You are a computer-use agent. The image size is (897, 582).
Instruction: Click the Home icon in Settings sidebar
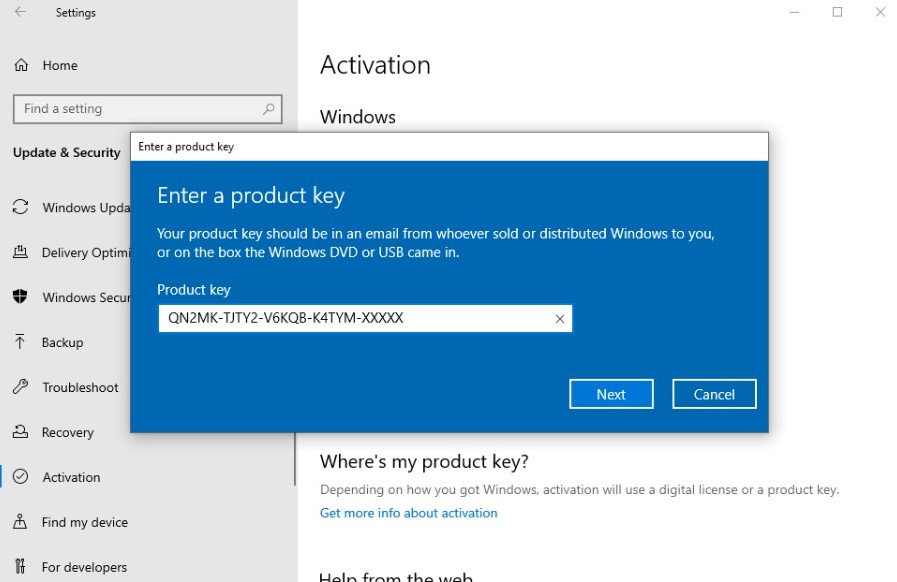pos(21,65)
